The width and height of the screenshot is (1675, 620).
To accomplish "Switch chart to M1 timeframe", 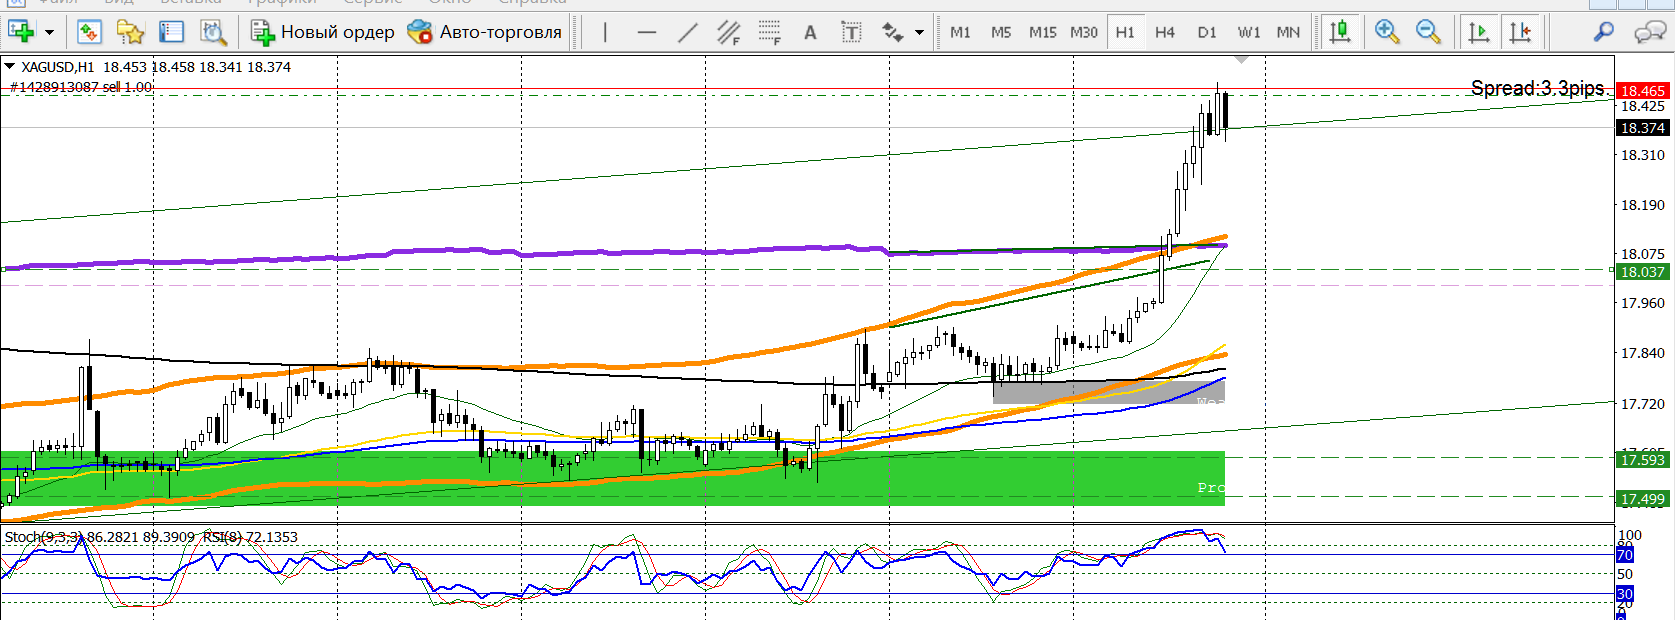I will coord(960,32).
